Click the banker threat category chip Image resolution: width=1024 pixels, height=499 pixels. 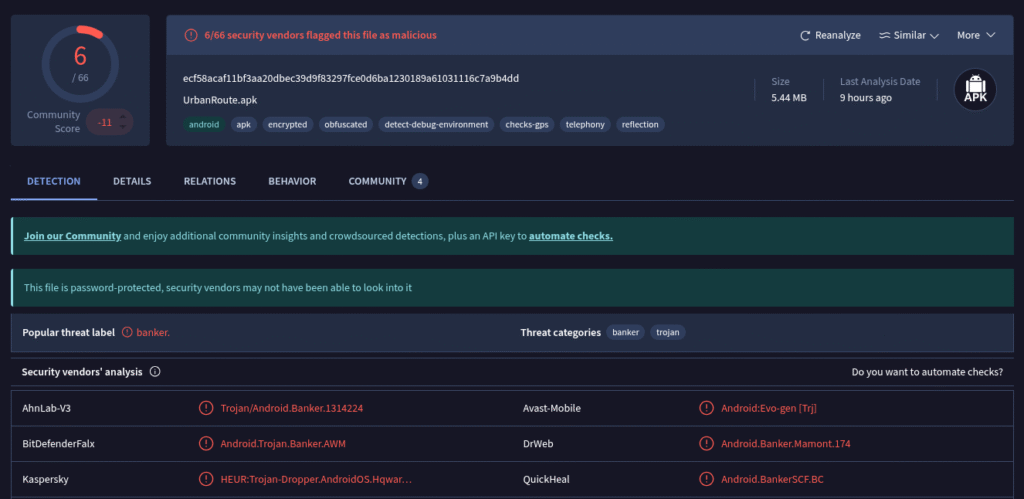[625, 332]
